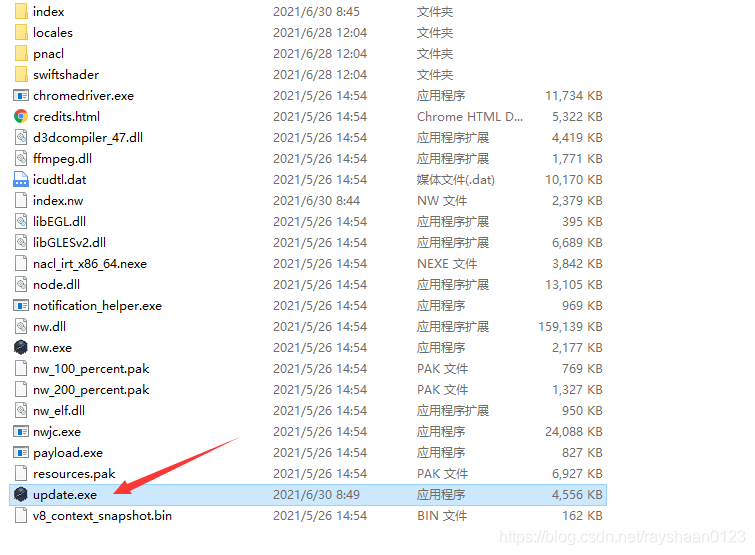Viewport: 755px width, 555px height.
Task: Click the chromedriver.exe application icon
Action: [21, 95]
